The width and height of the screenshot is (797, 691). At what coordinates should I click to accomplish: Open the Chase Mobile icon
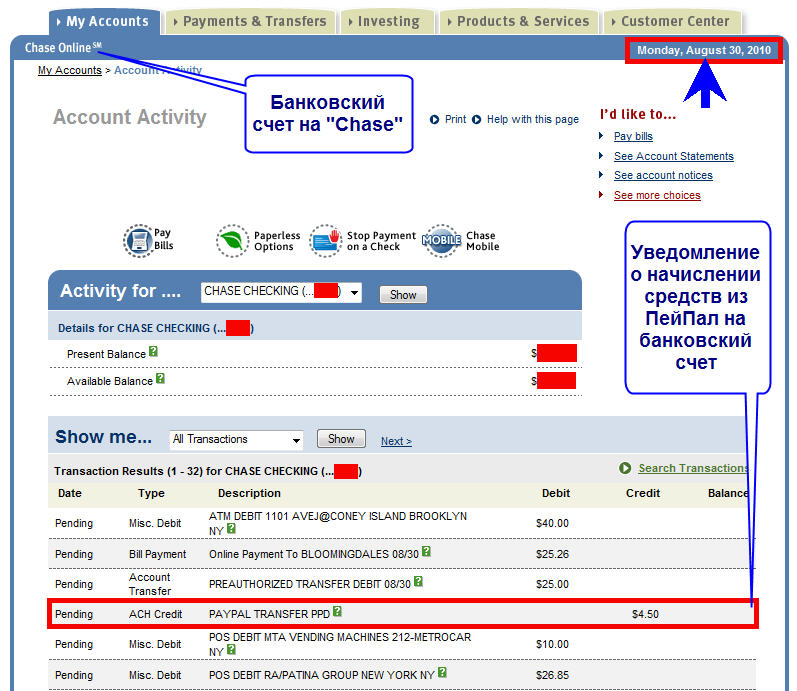(441, 241)
